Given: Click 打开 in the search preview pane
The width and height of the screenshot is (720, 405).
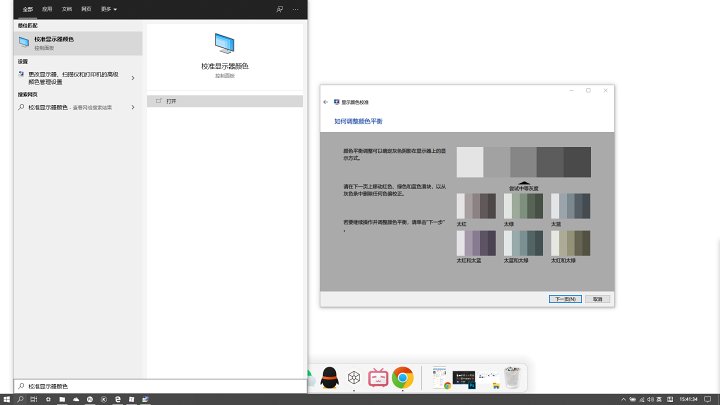Looking at the screenshot, I should (171, 101).
